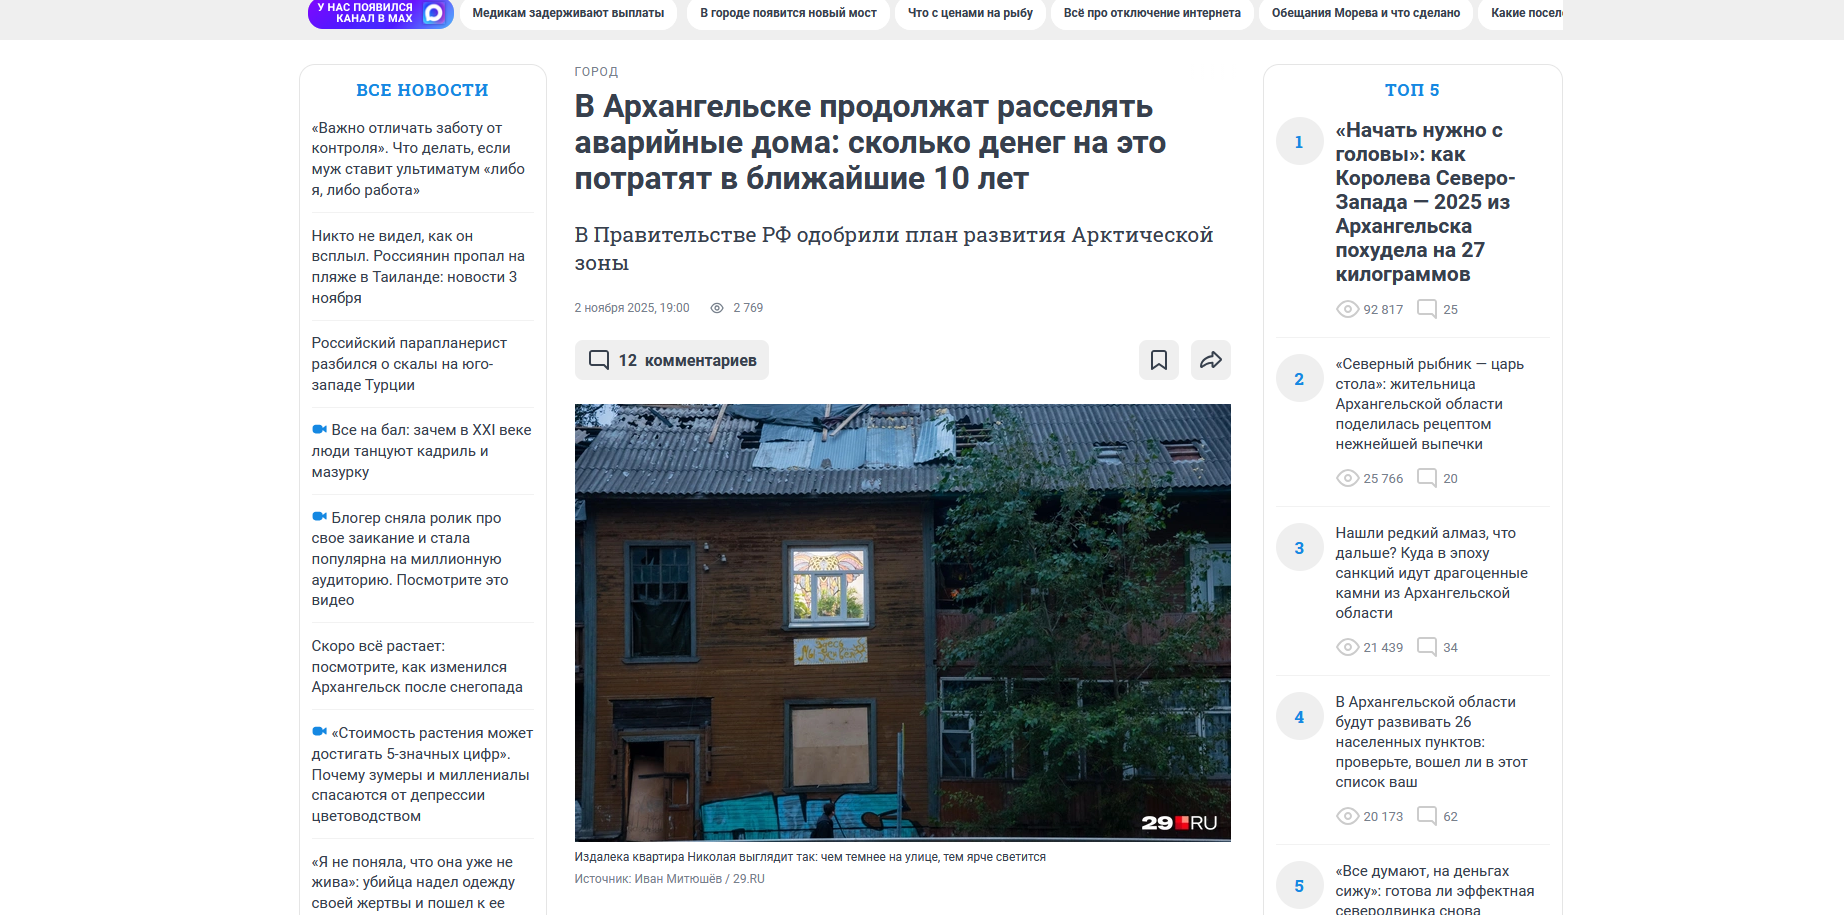Screen dimensions: 1844x915
Task: Click video icon by «Блогер сняла ролик»
Action: click(x=319, y=517)
